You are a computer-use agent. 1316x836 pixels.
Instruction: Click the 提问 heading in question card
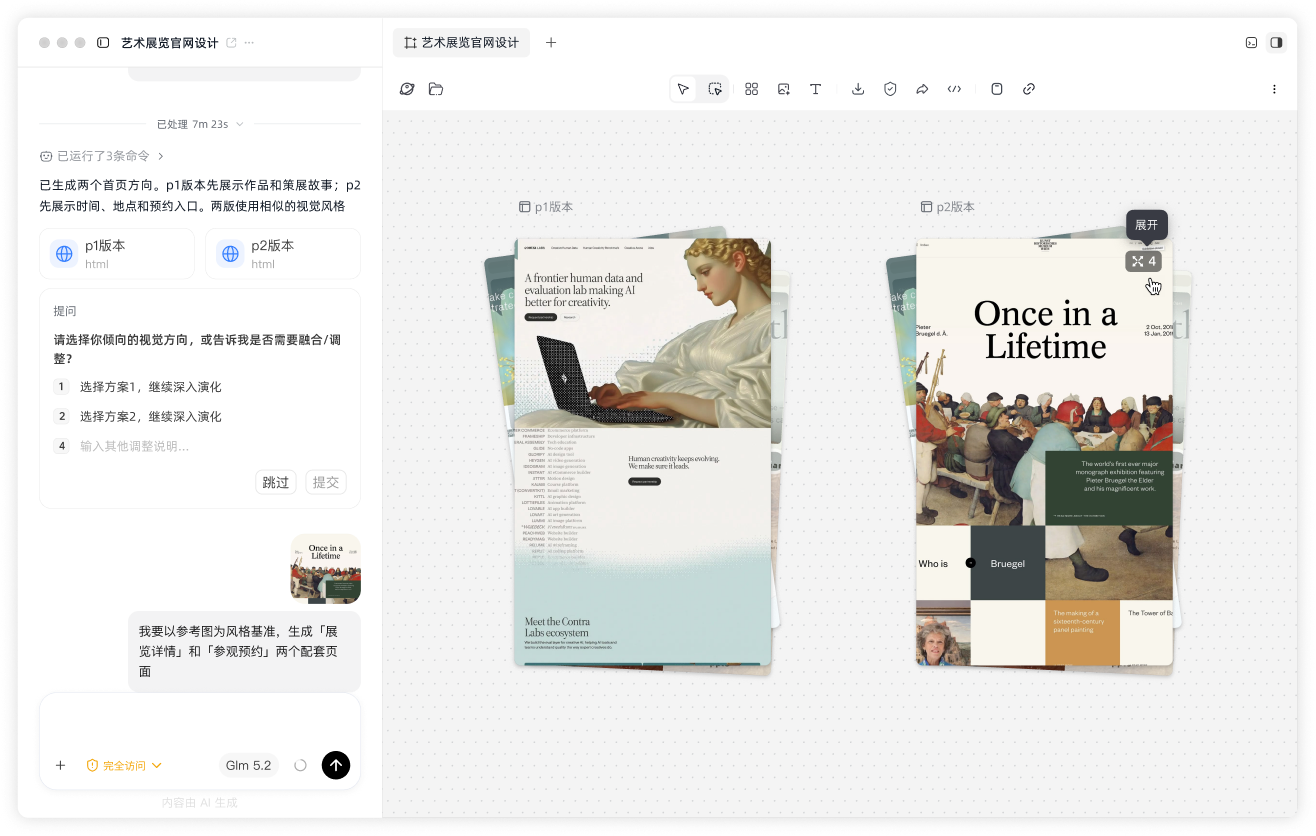click(65, 311)
